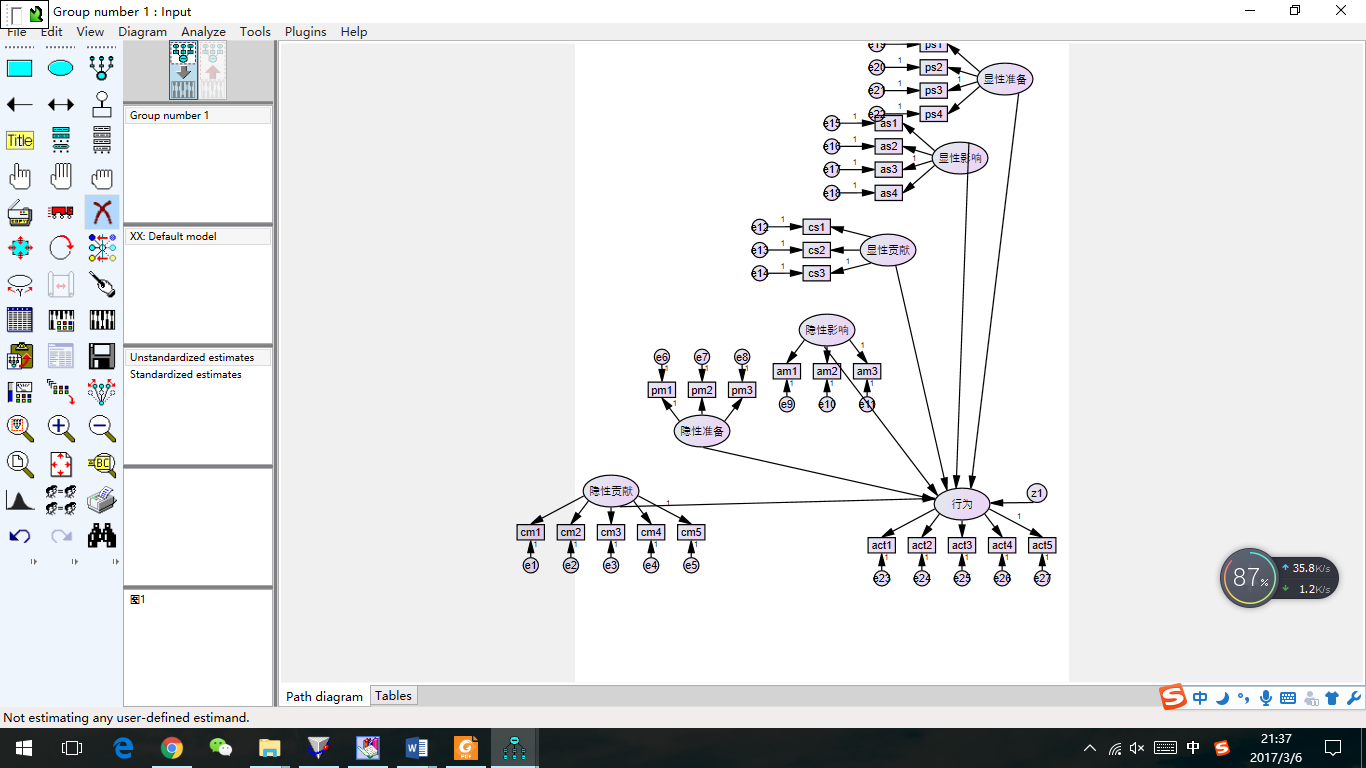The height and width of the screenshot is (768, 1366).
Task: Save the path diagram with the floppy disk icon
Action: [x=101, y=356]
